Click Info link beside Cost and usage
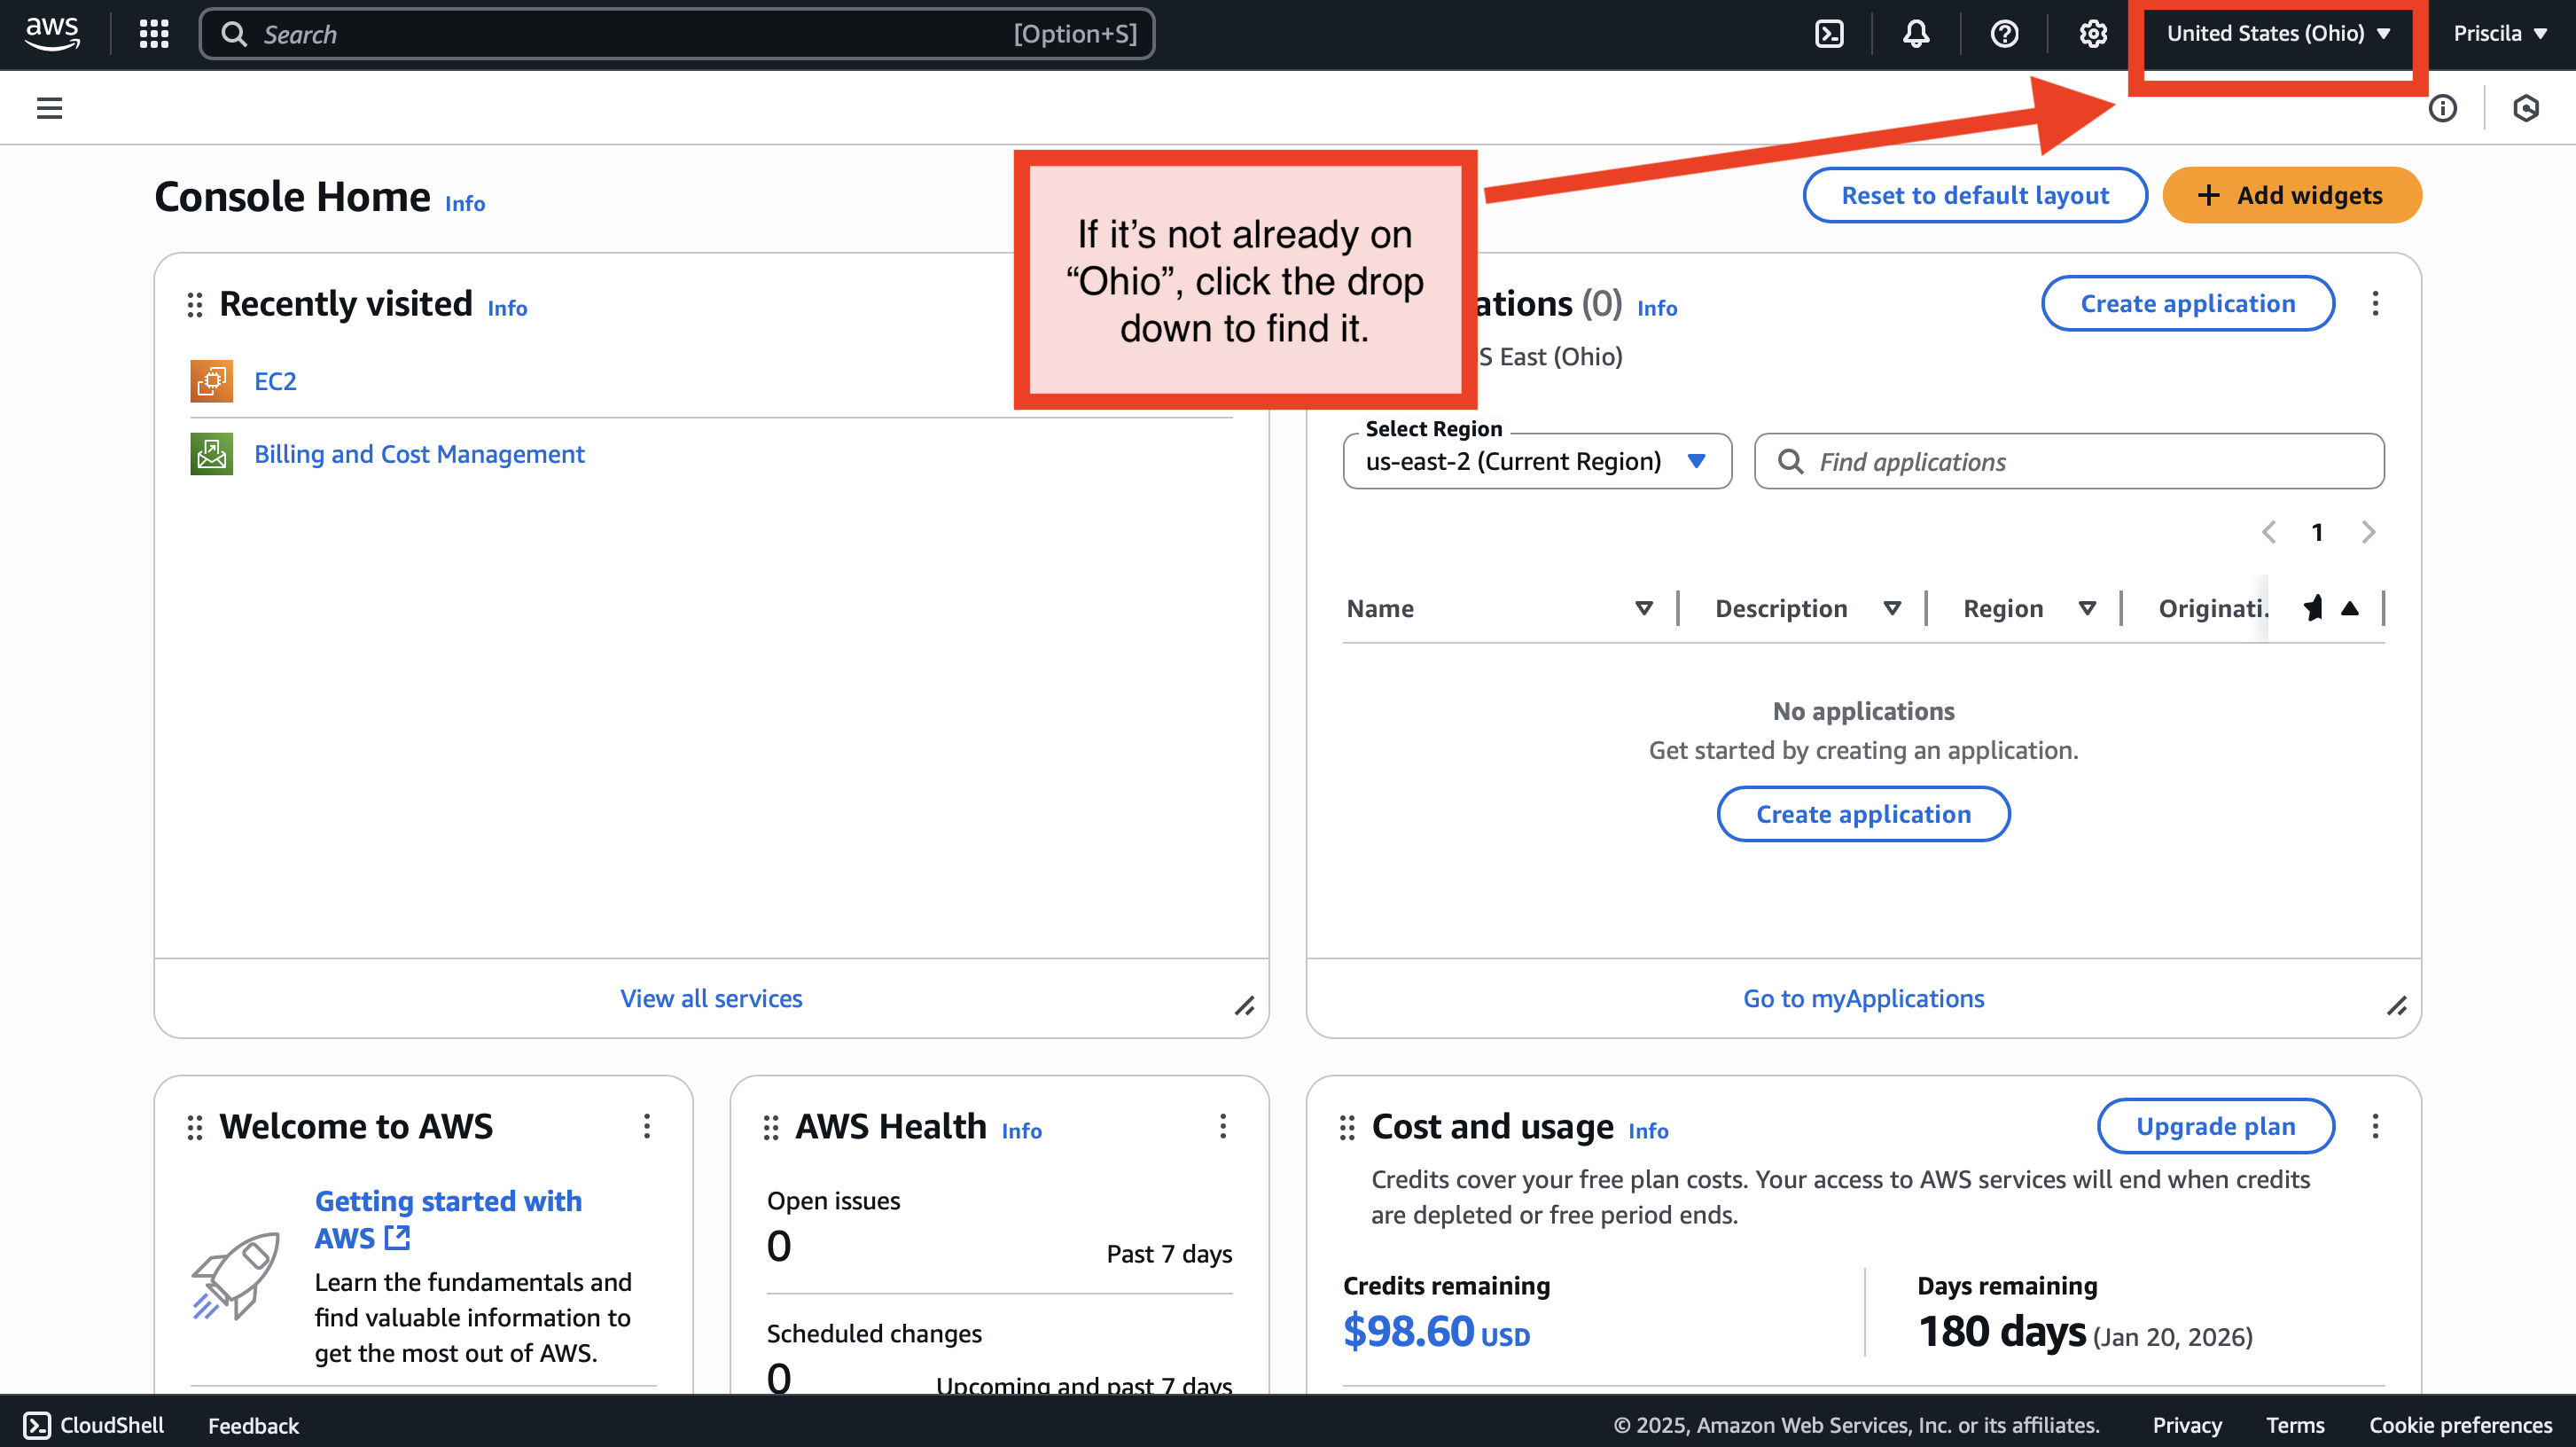The image size is (2576, 1447). 1648,1131
